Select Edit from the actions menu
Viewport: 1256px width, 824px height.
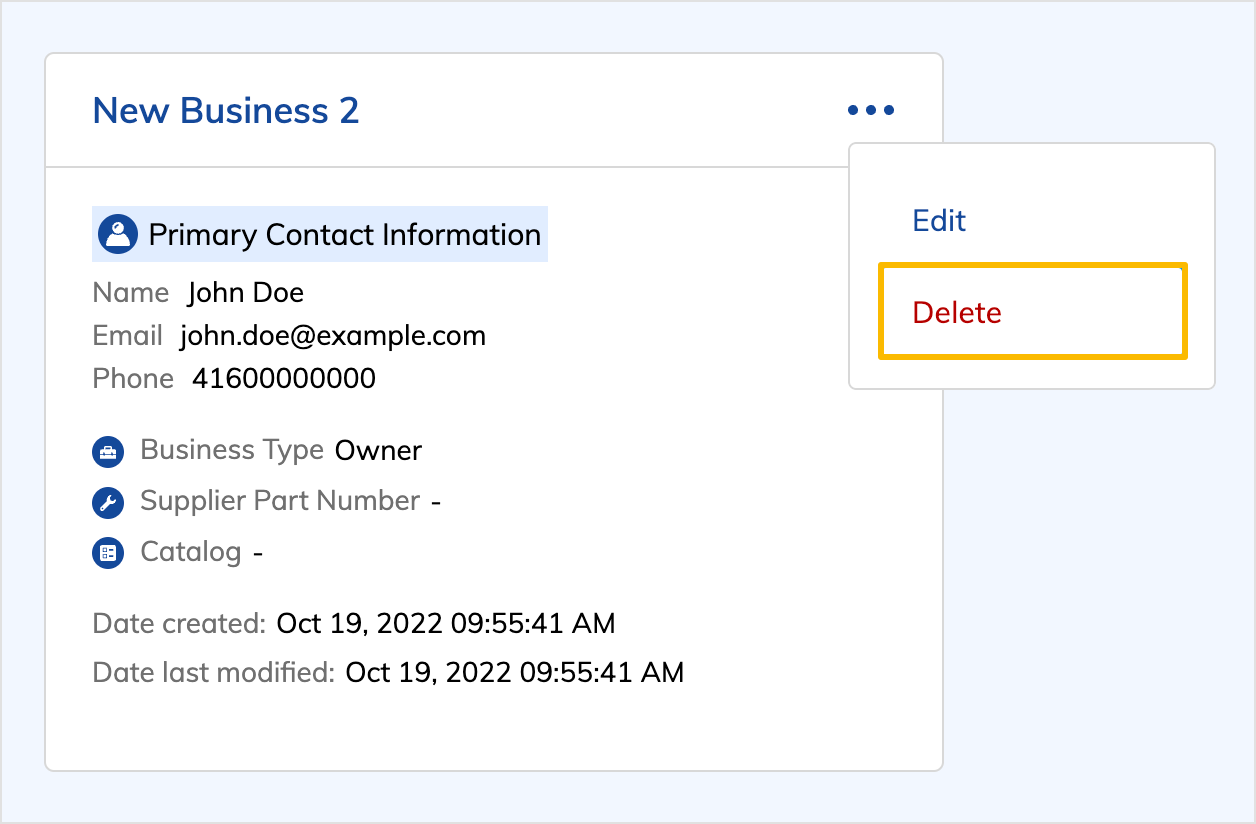click(x=938, y=221)
